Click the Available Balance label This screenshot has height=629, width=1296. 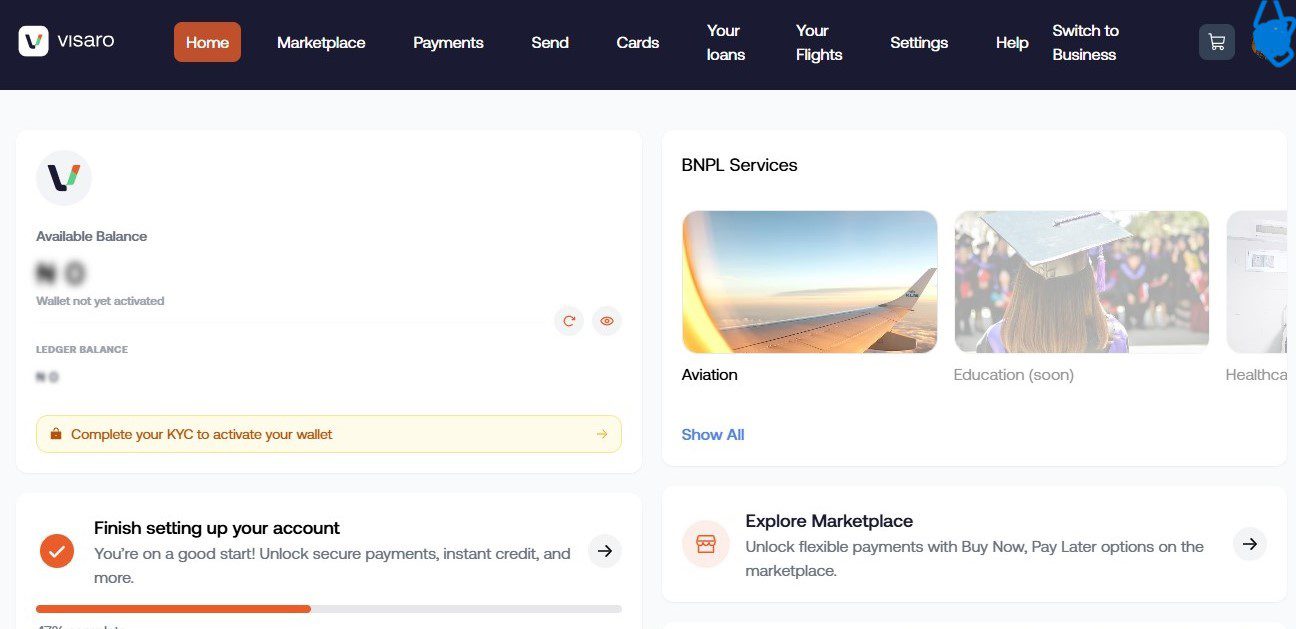pos(92,236)
